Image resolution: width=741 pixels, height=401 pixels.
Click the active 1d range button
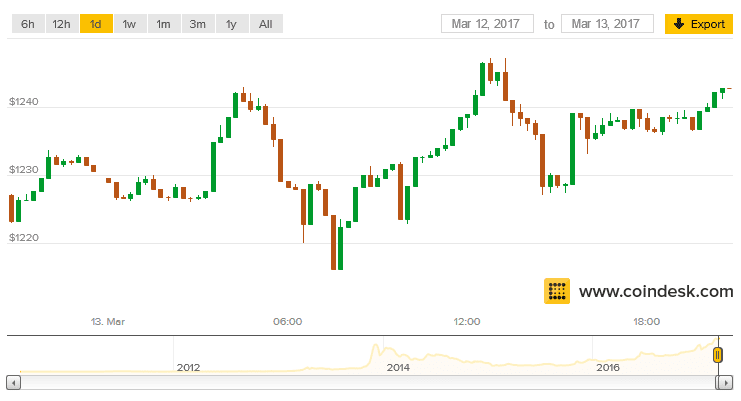pos(96,23)
